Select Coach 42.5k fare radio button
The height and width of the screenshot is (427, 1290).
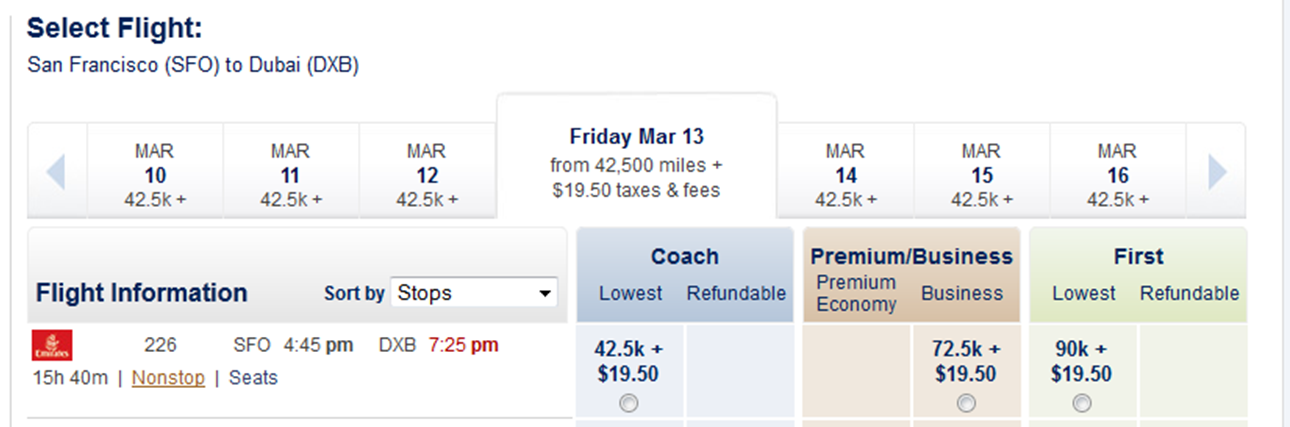click(x=629, y=403)
